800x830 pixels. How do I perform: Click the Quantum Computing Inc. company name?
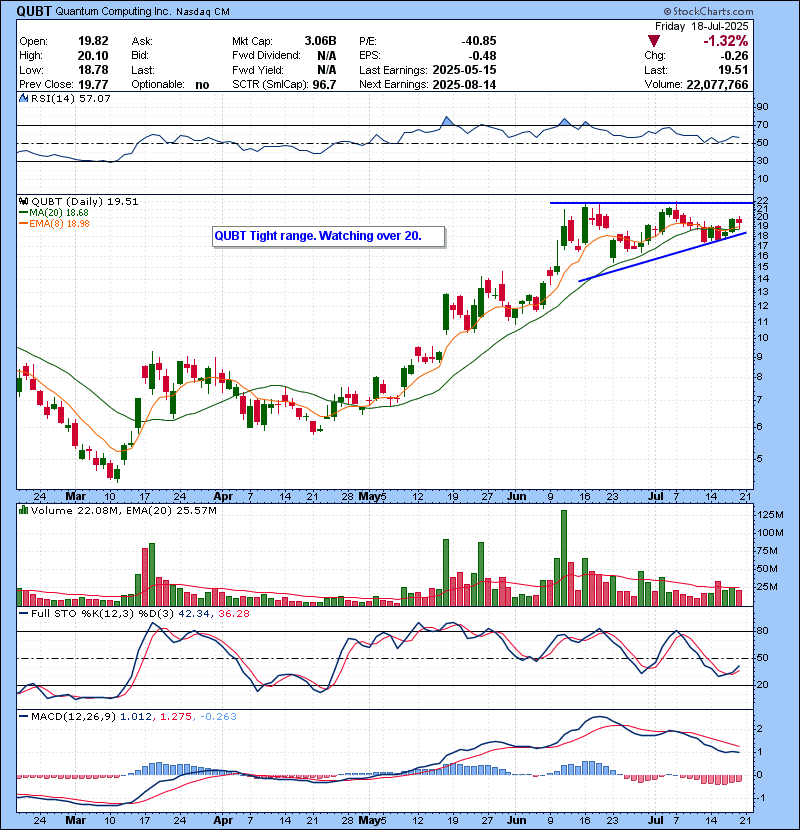tap(113, 11)
